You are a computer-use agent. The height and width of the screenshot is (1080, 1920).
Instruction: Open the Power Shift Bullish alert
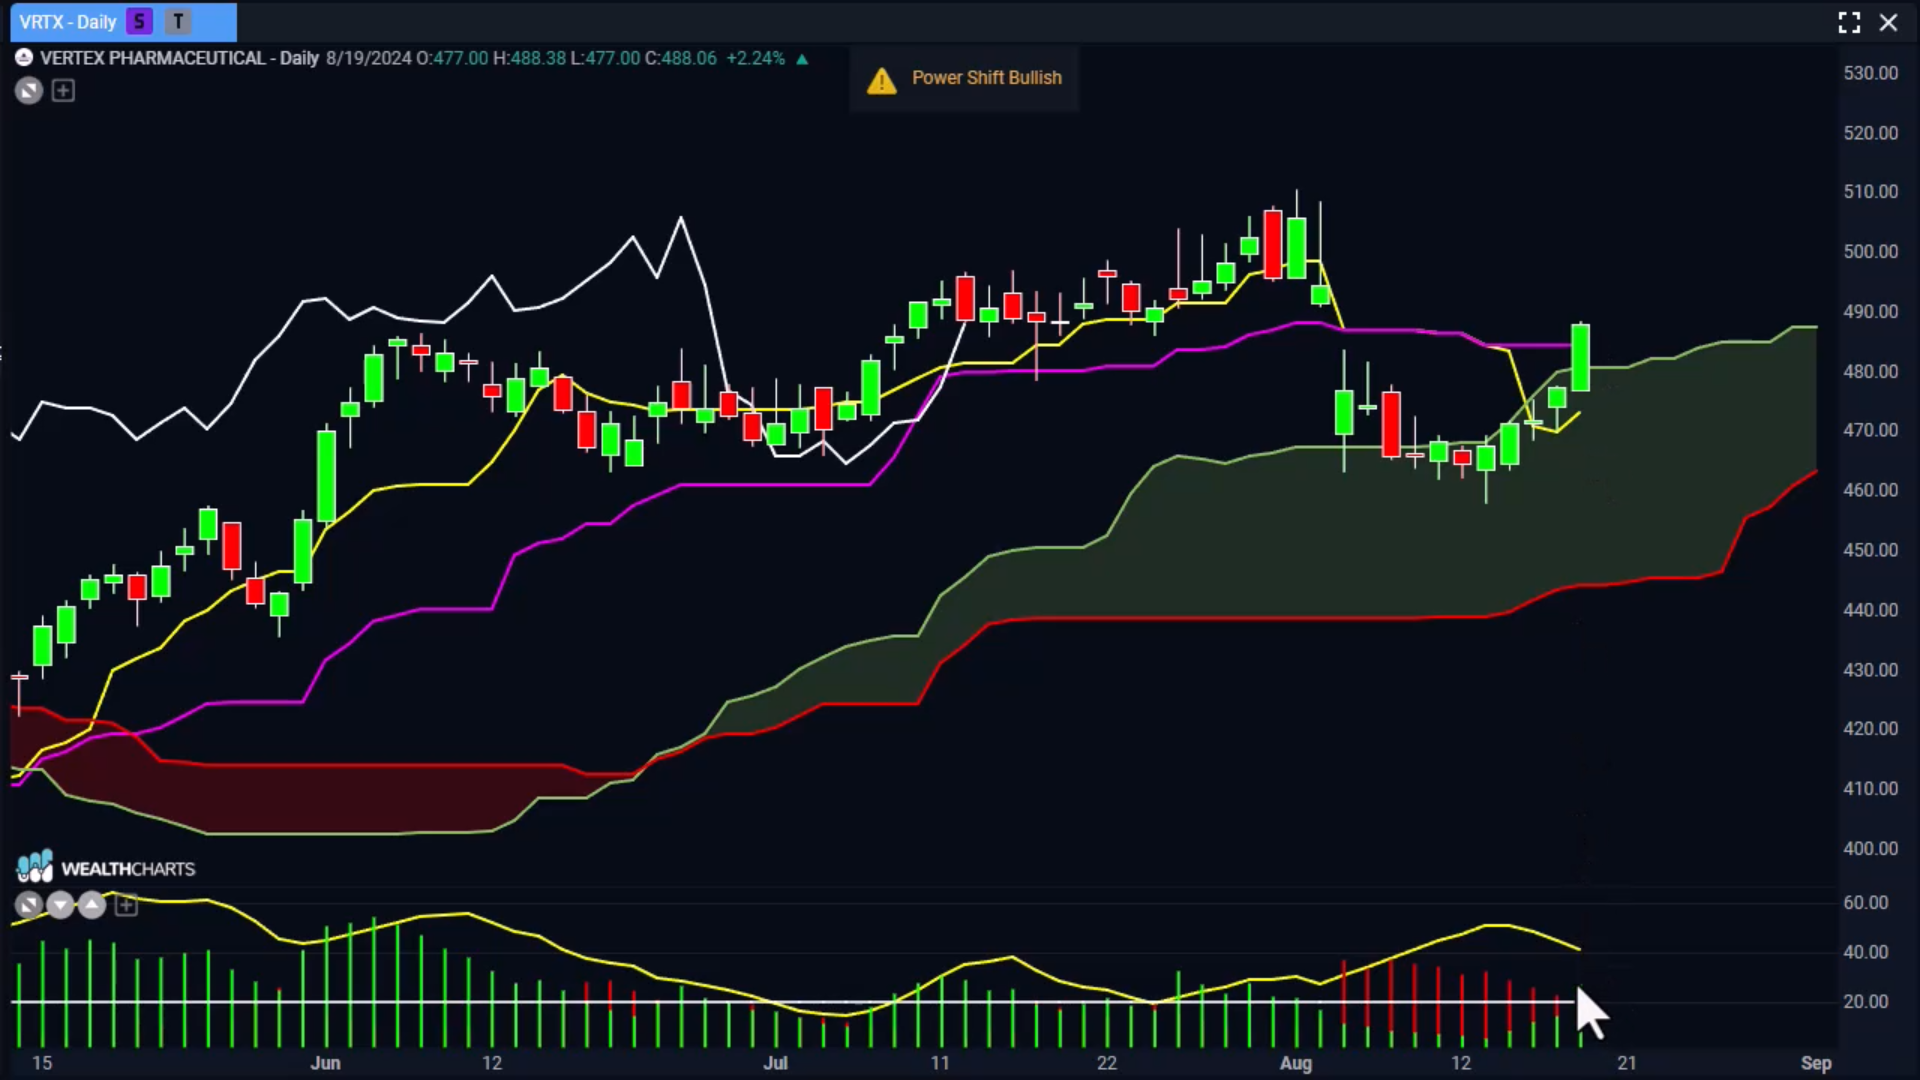pyautogui.click(x=964, y=78)
